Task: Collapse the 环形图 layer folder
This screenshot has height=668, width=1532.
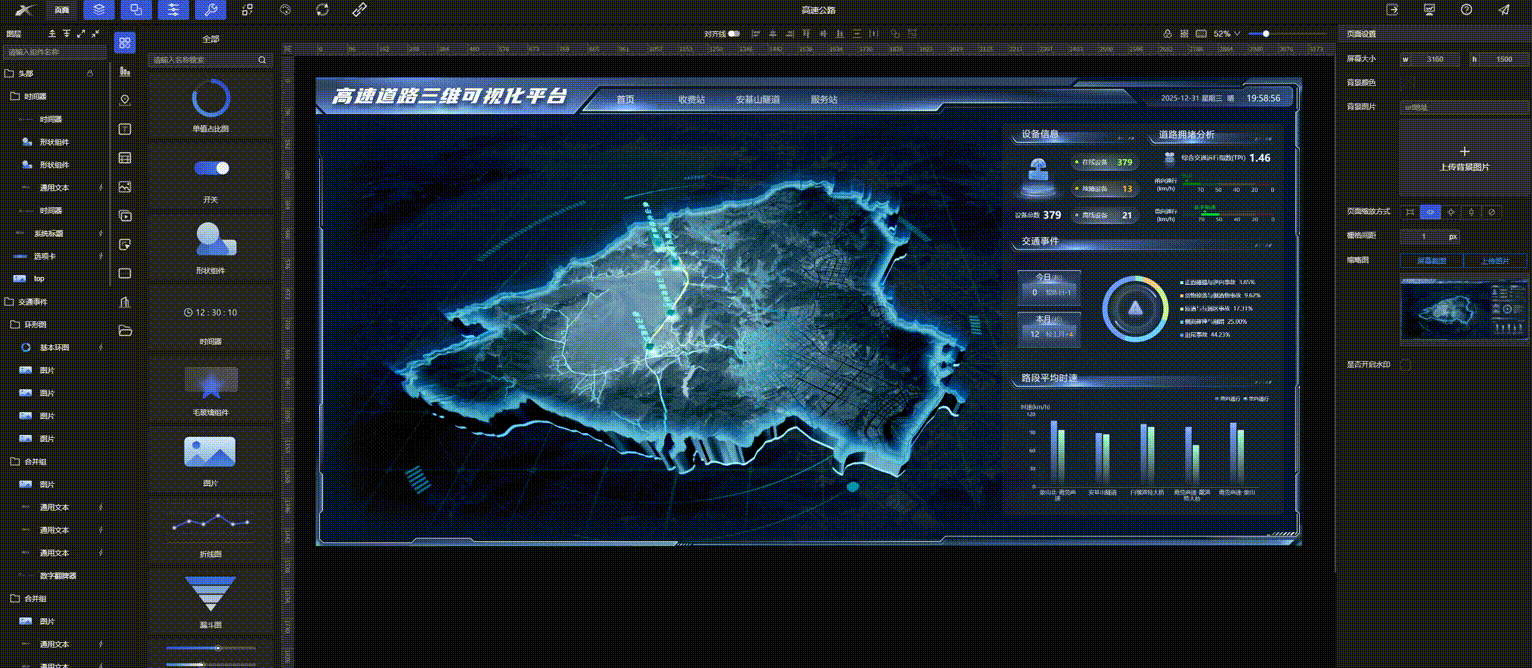Action: pyautogui.click(x=14, y=324)
